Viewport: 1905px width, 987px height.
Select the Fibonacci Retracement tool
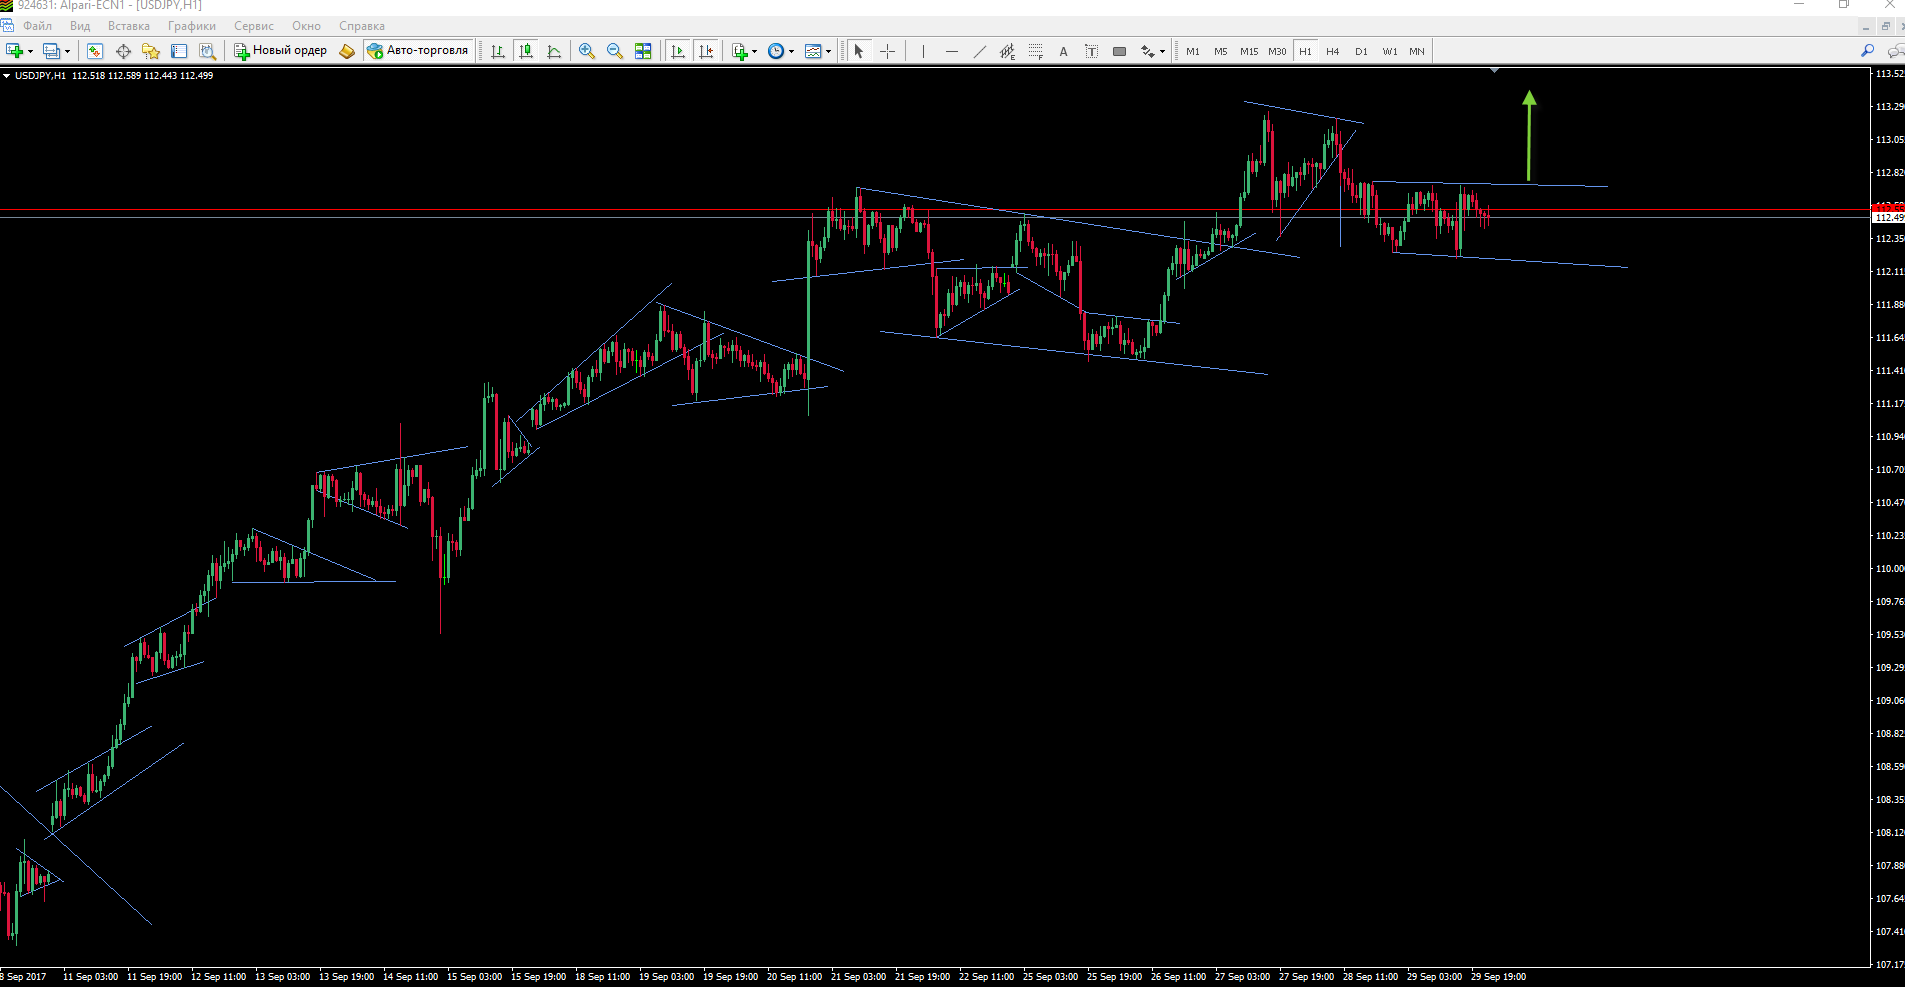pos(1035,51)
